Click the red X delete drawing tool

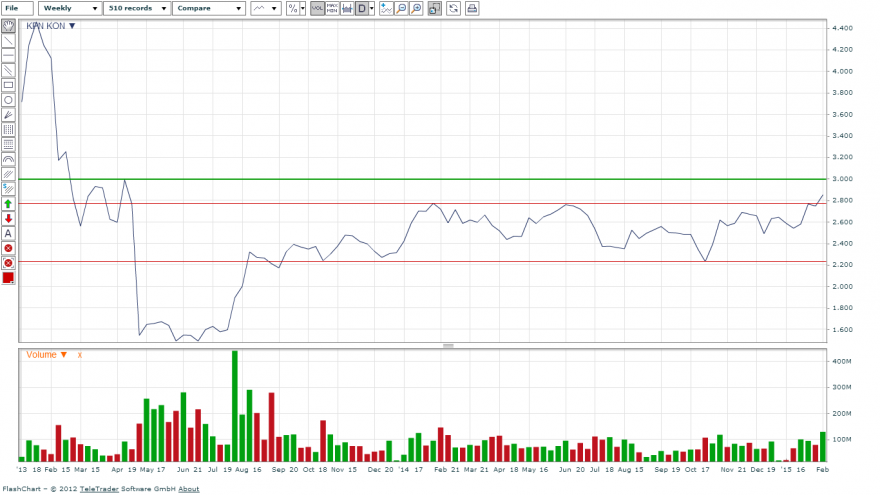pos(8,248)
